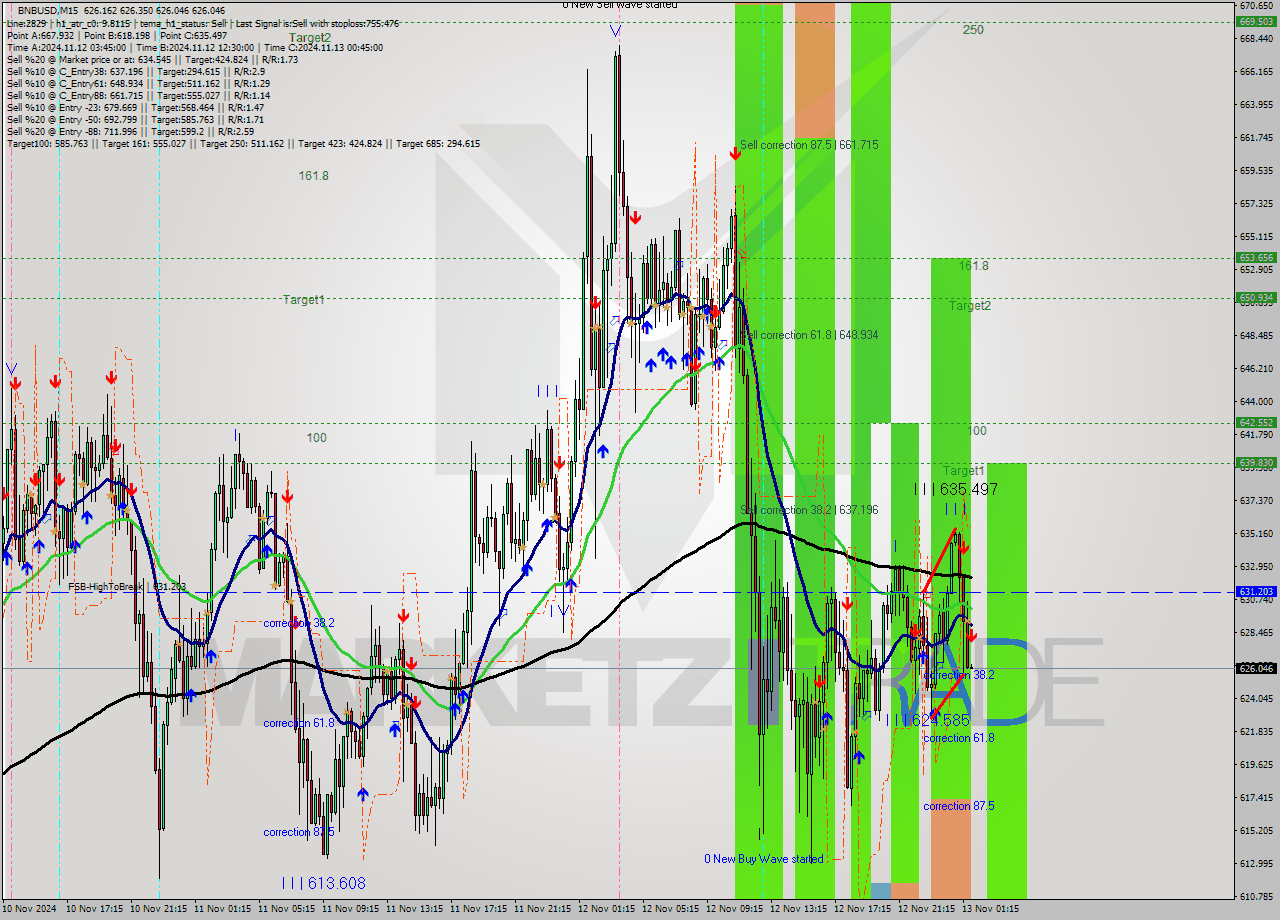Viewport: 1280px width, 920px height.
Task: Click the 610.785 price axis value
Action: pos(1255,896)
